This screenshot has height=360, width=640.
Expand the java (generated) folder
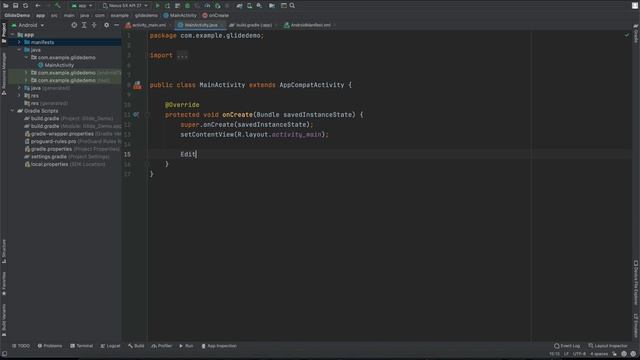tap(19, 88)
